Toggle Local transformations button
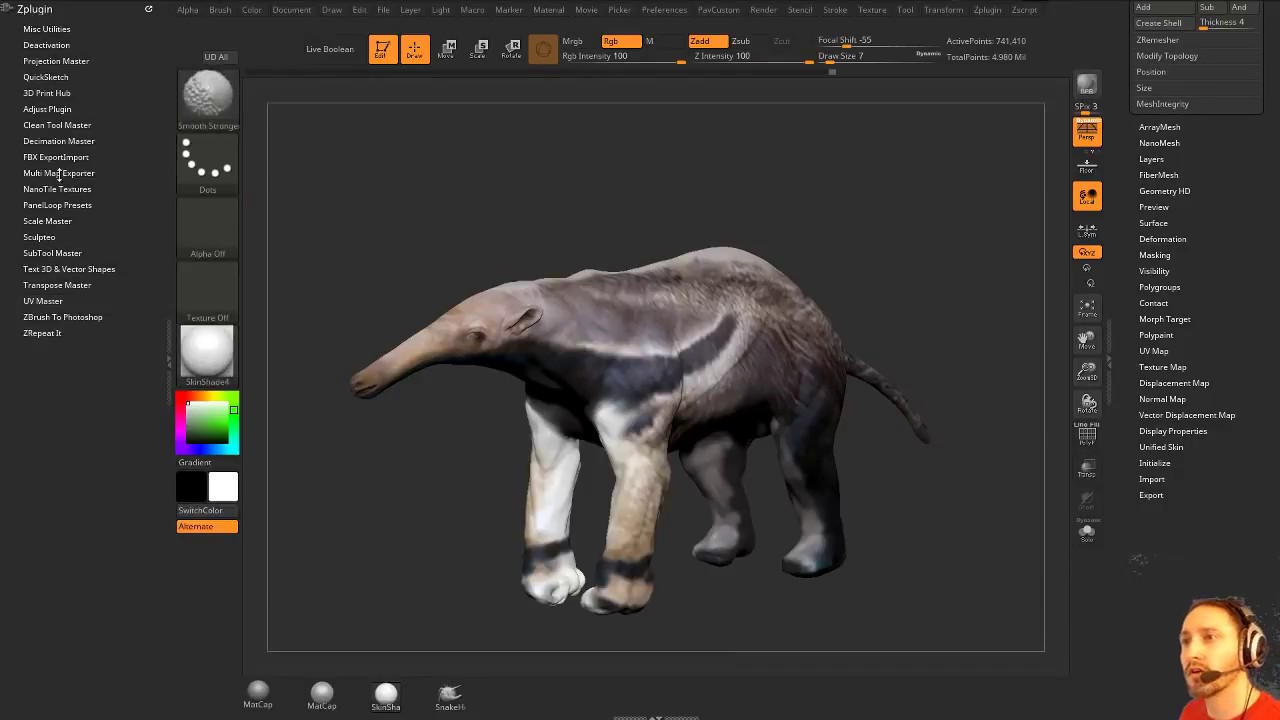The image size is (1280, 720). point(1087,196)
